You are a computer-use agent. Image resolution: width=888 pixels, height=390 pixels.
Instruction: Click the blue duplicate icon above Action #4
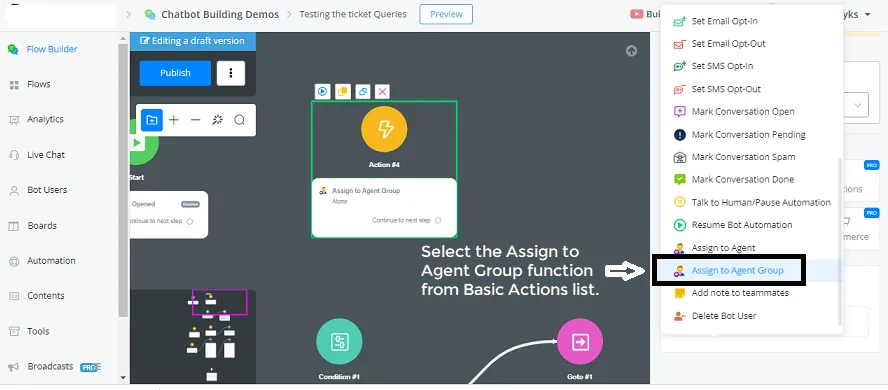(362, 91)
